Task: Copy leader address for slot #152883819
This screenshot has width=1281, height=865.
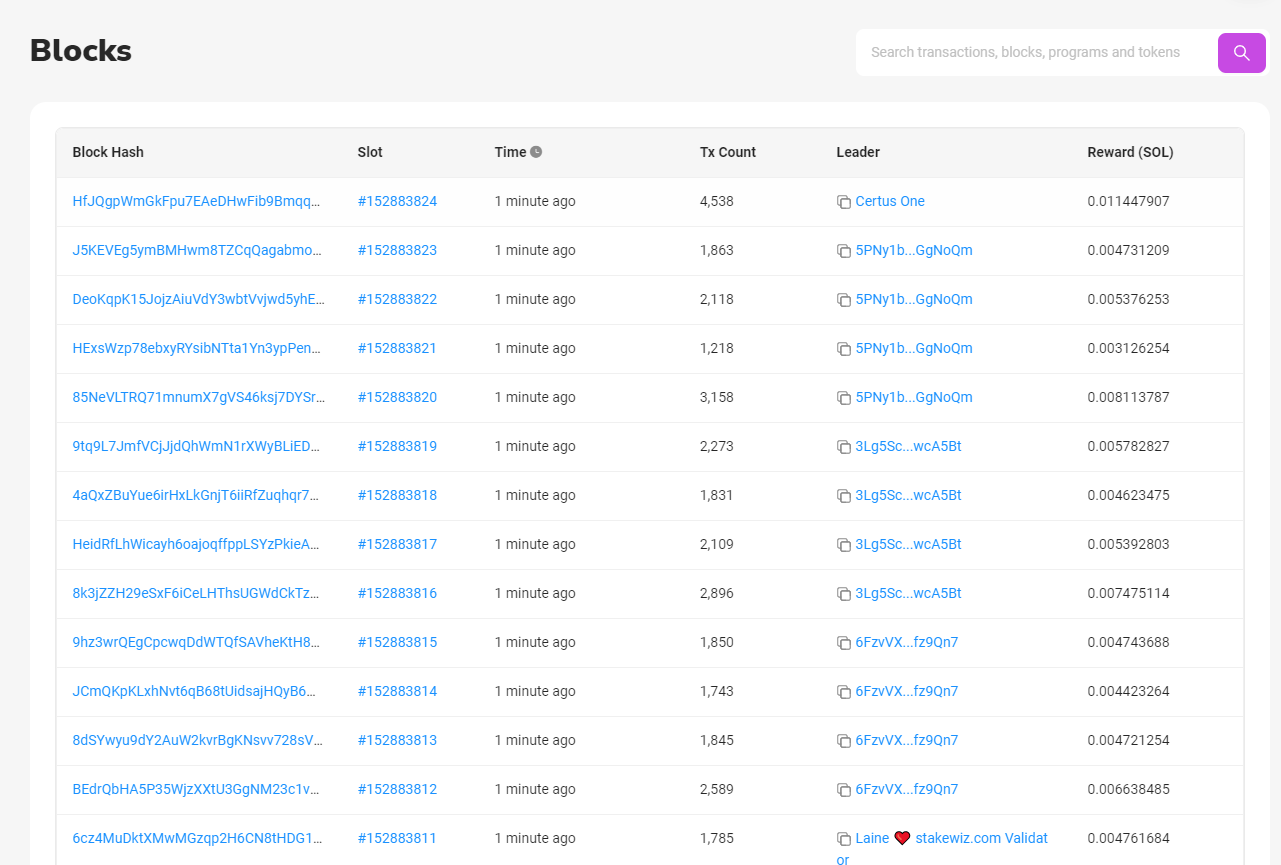Action: click(x=843, y=447)
